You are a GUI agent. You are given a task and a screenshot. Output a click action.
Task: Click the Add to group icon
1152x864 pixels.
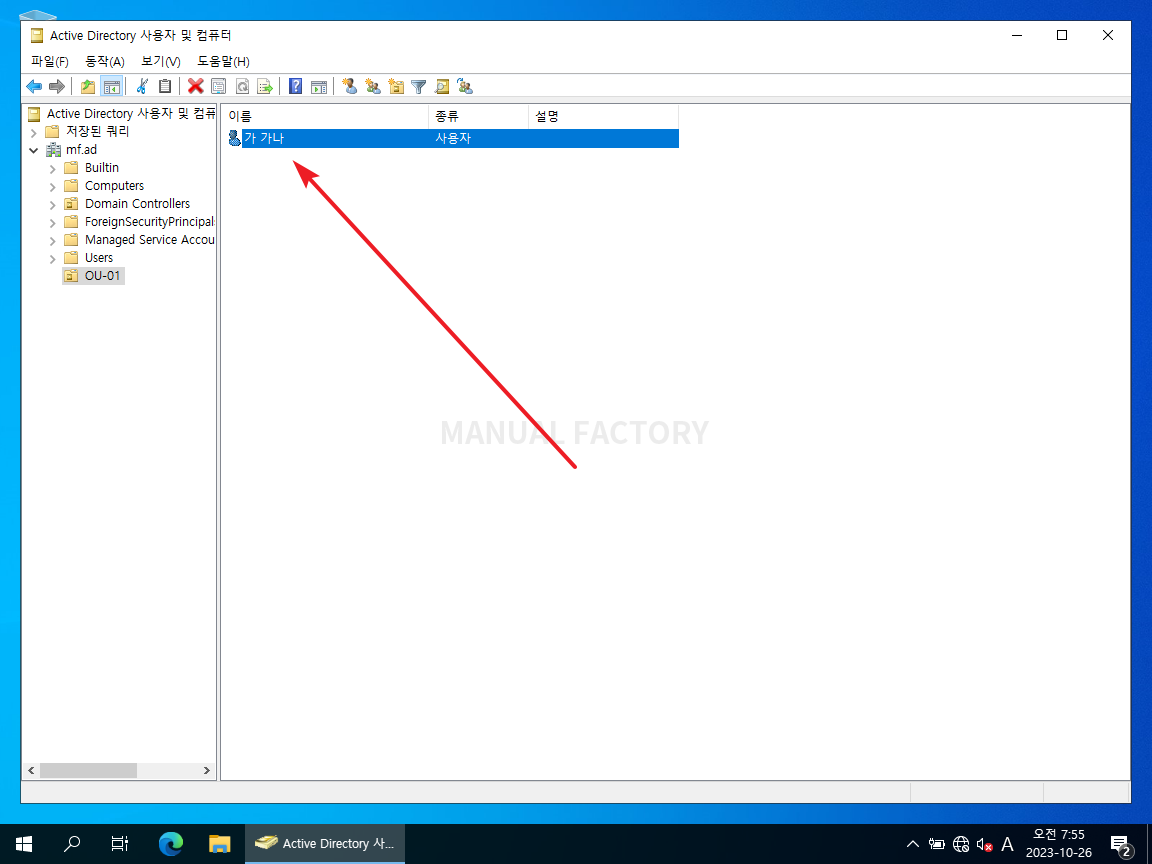(465, 87)
